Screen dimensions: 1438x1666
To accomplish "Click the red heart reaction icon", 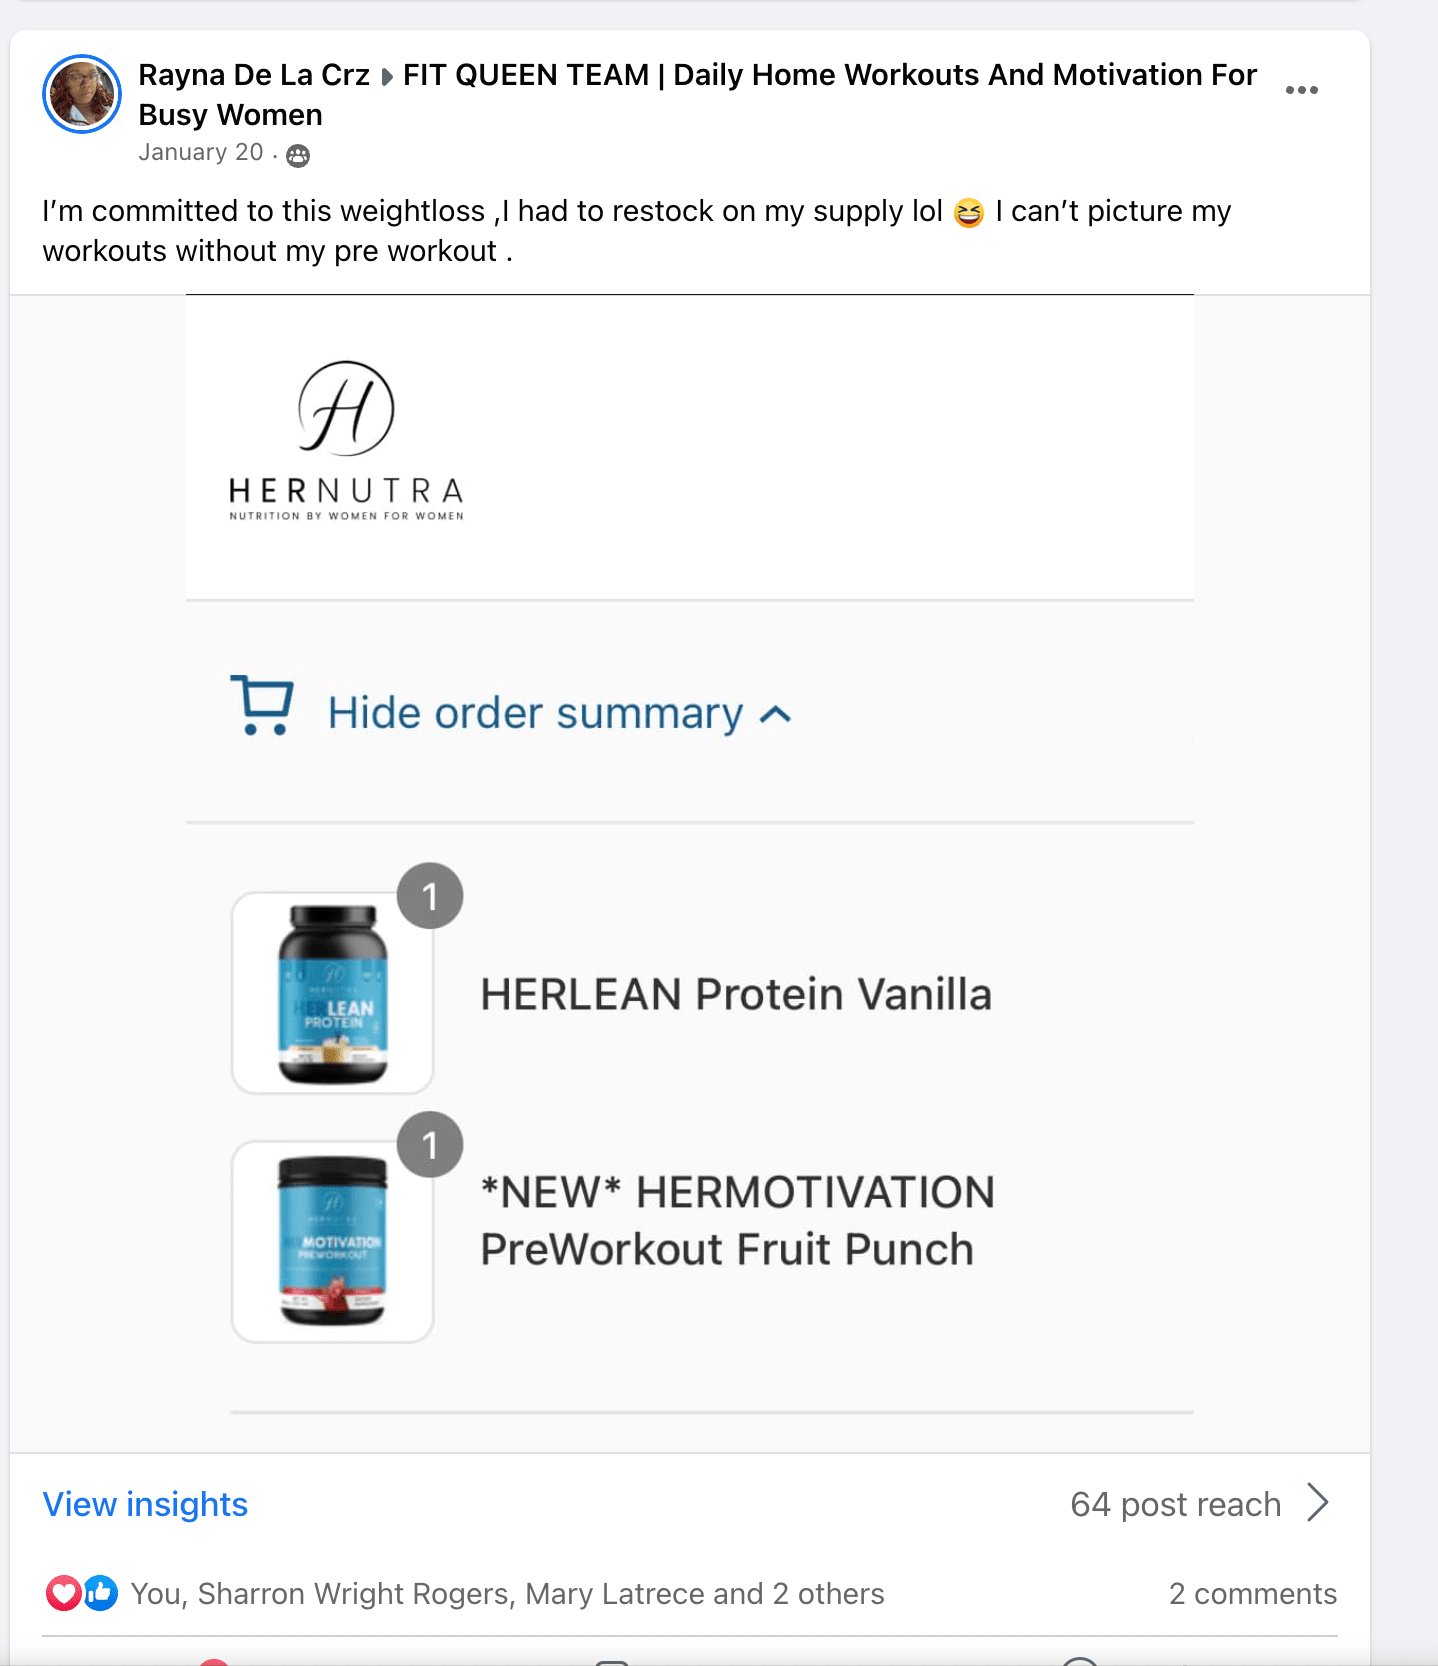I will [63, 1593].
